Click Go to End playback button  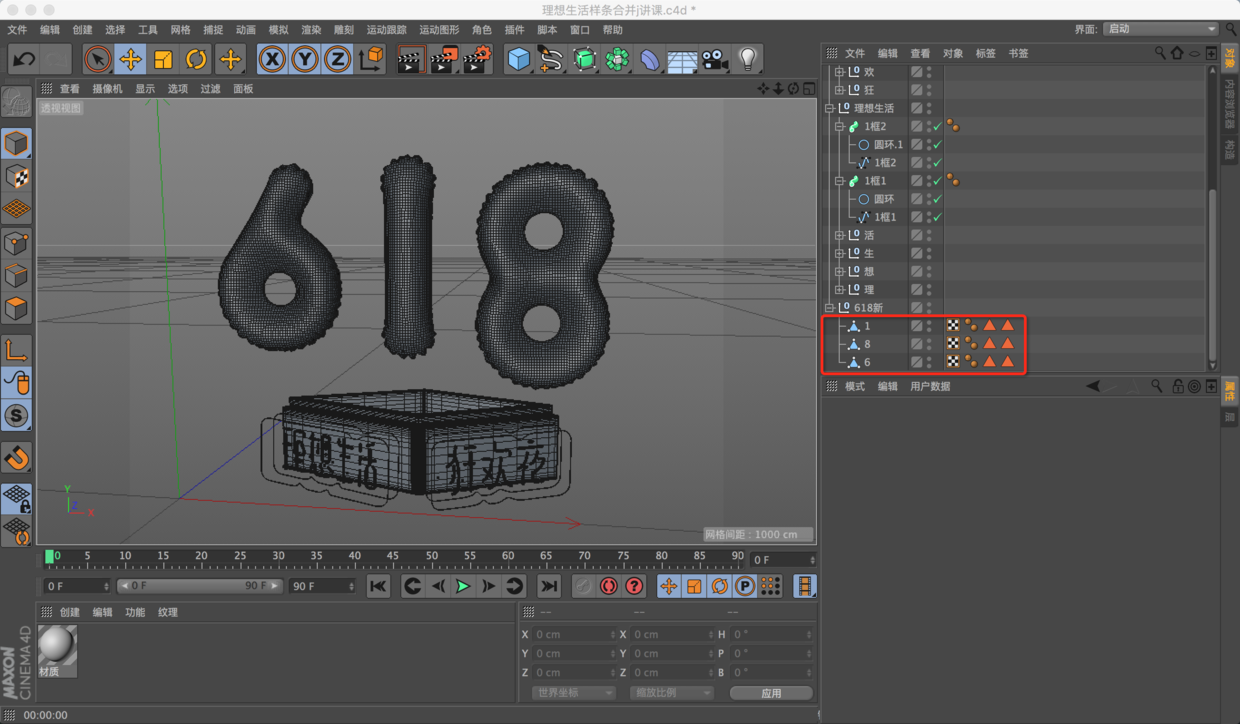pyautogui.click(x=549, y=586)
